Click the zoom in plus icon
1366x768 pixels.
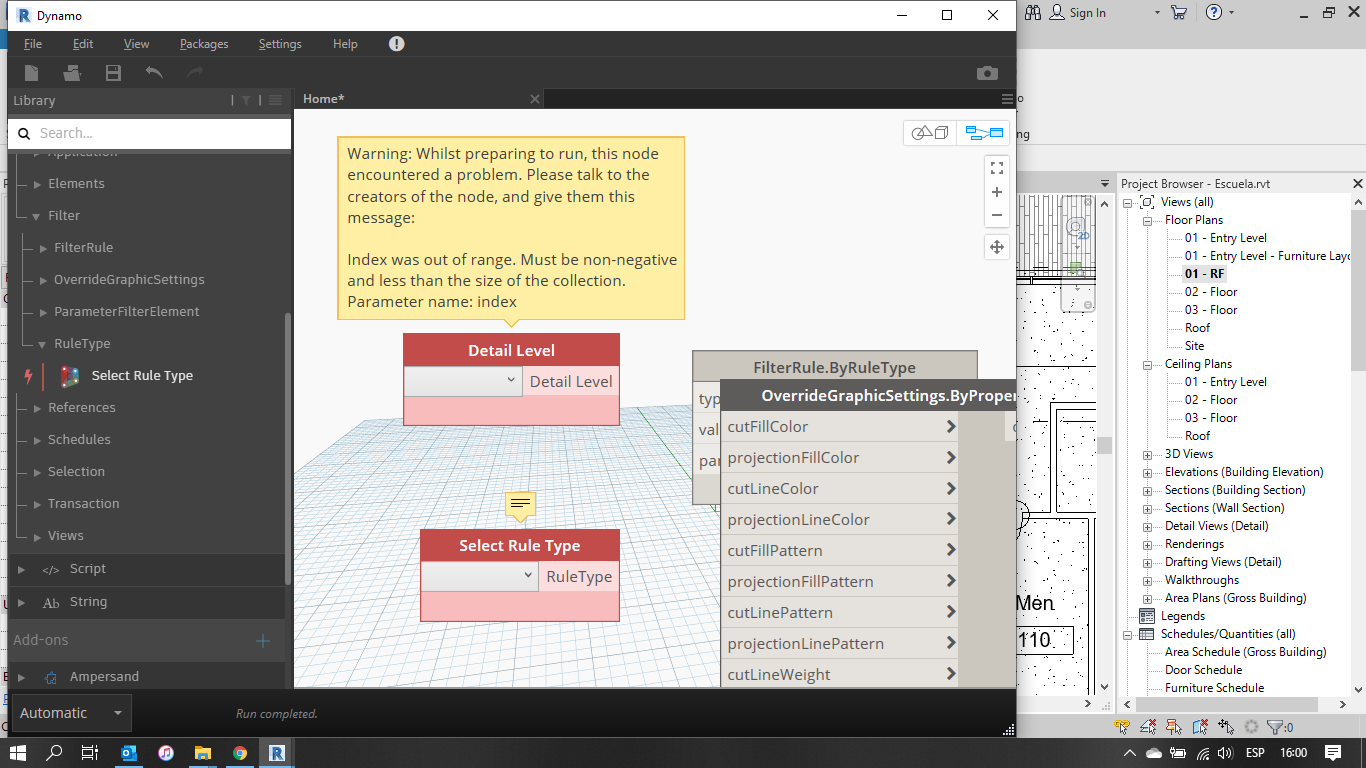[x=996, y=191]
